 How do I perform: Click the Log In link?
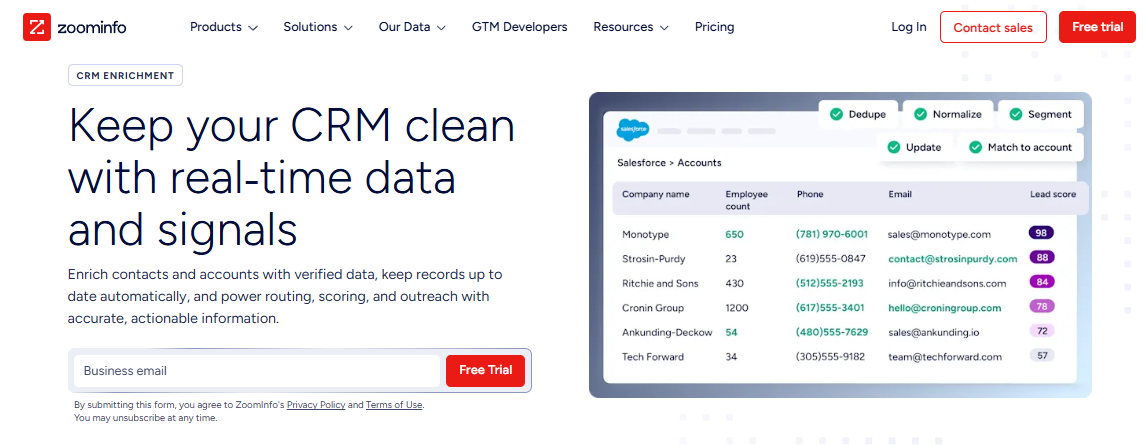909,27
